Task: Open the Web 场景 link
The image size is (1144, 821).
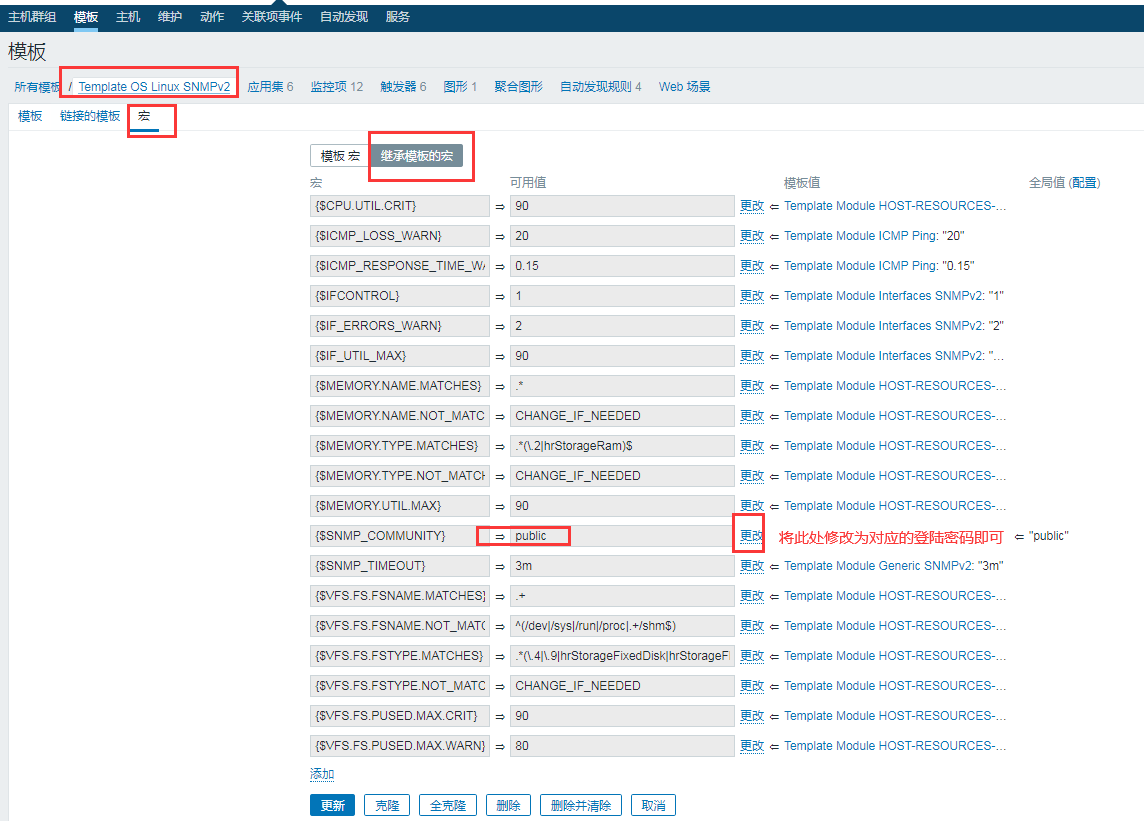Action: pos(684,87)
